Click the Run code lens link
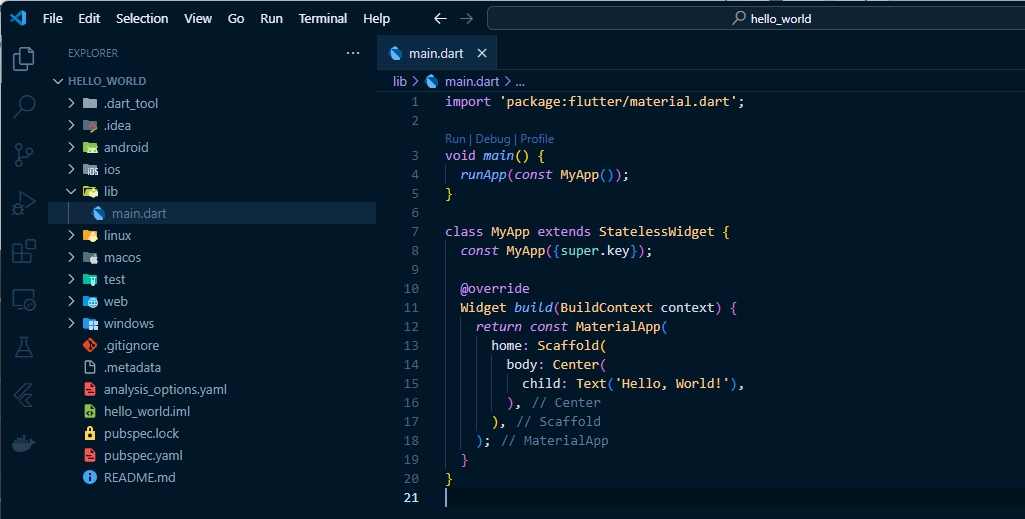This screenshot has width=1025, height=519. (455, 139)
